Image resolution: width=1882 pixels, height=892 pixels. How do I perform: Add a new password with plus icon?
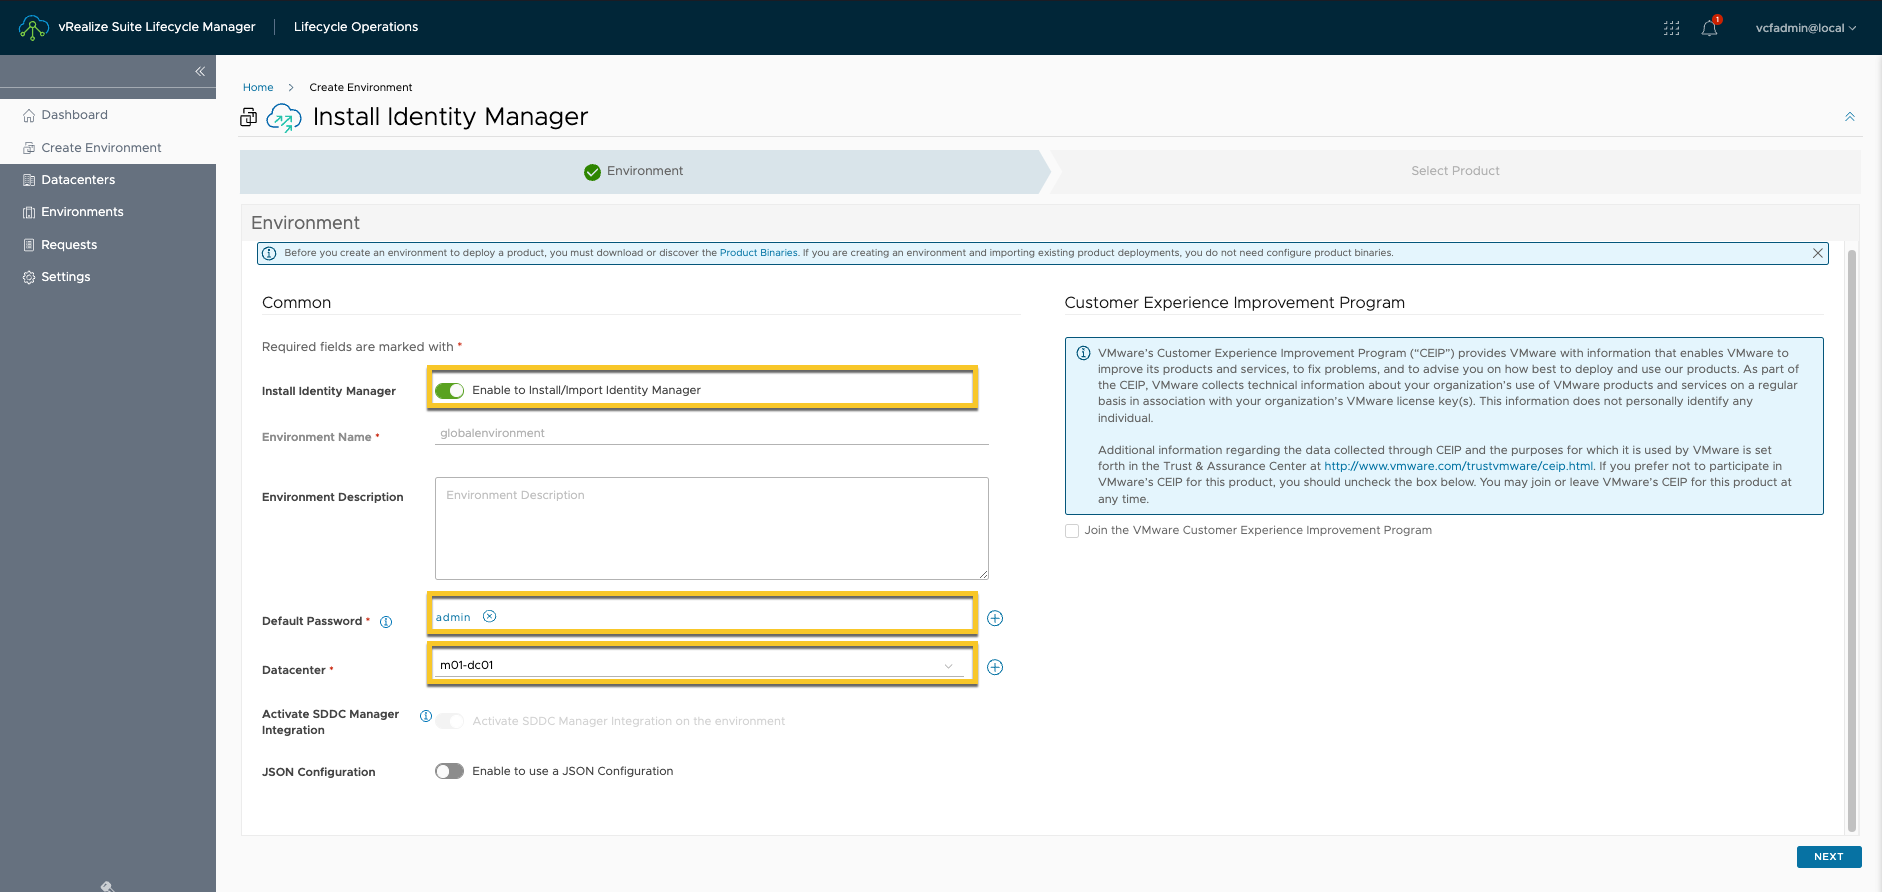tap(995, 618)
